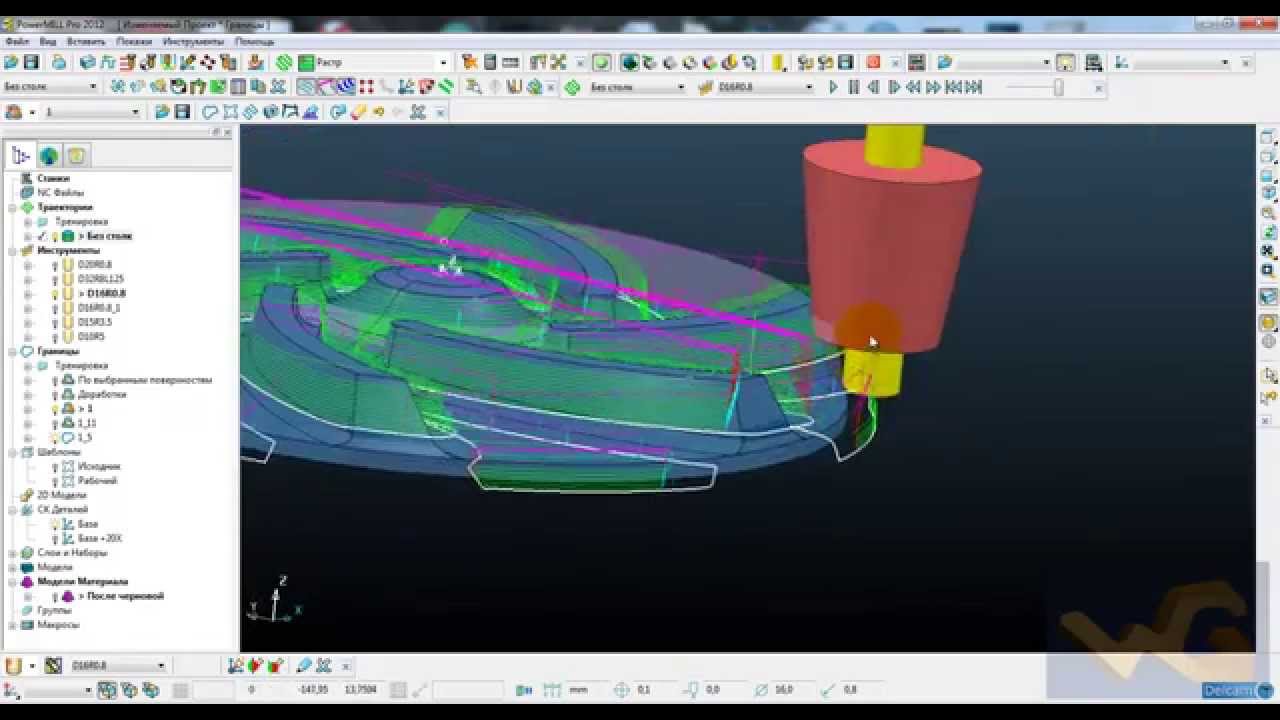
Task: Open the Растр strategy dropdown
Action: click(443, 63)
